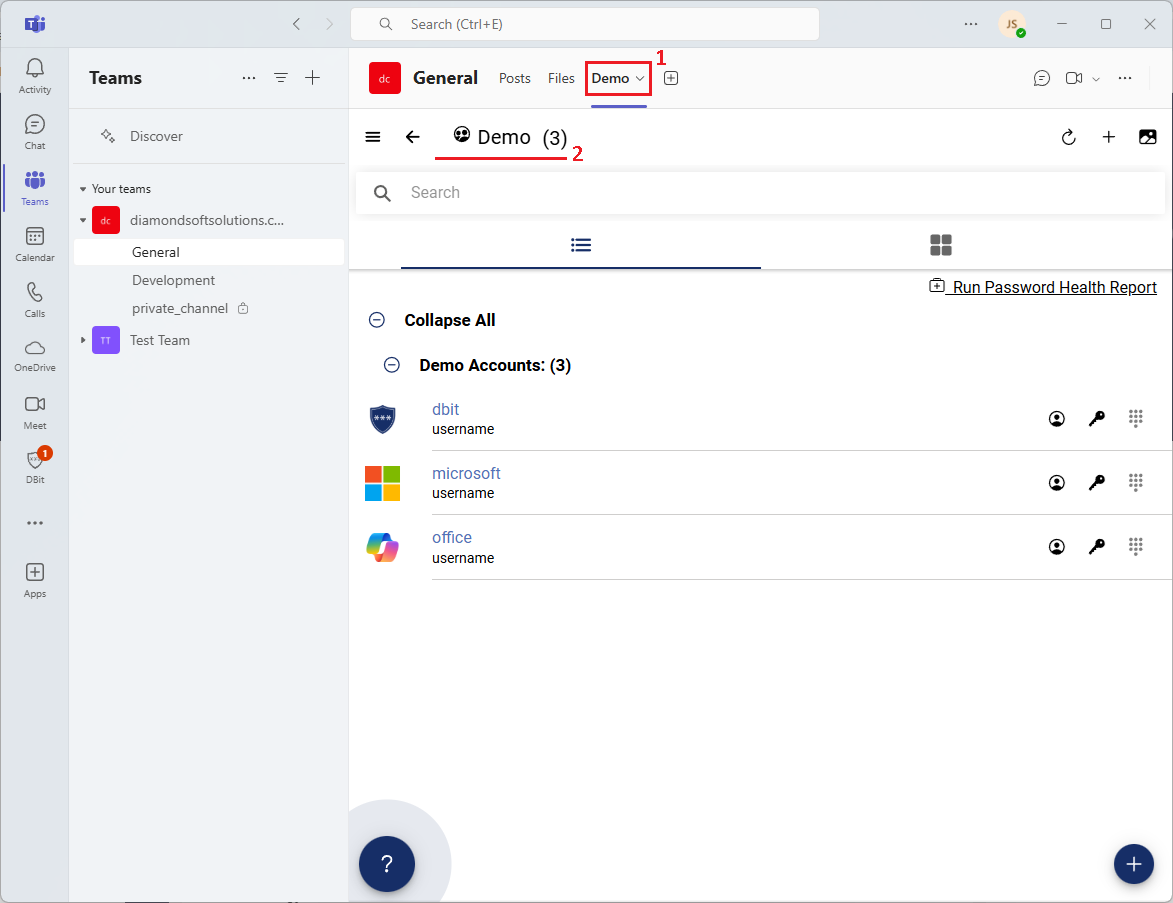Run Password Health Report

coord(1043,287)
